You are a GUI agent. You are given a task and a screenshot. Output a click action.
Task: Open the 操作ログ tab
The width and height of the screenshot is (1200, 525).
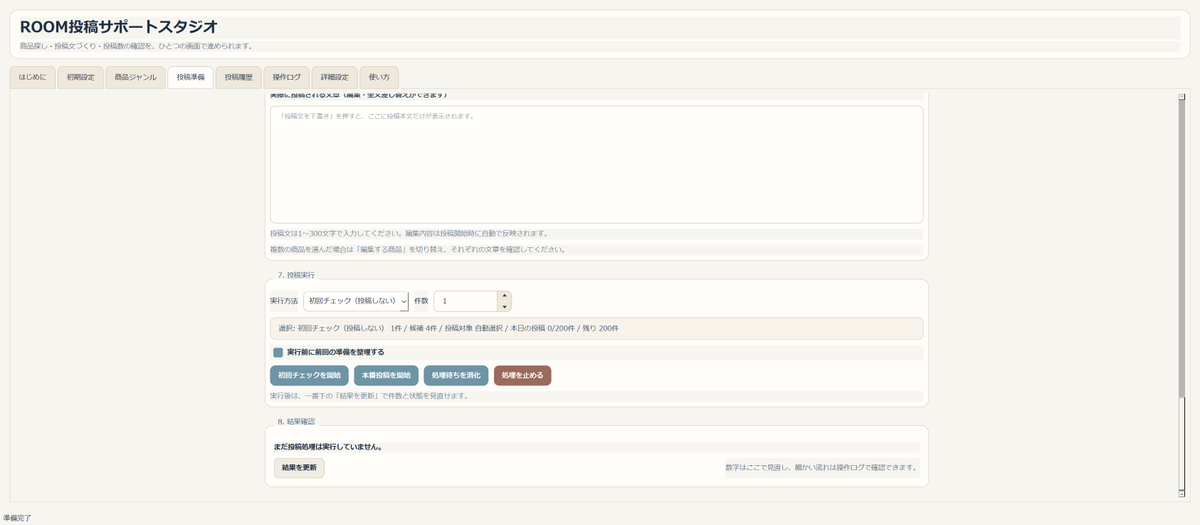click(287, 77)
